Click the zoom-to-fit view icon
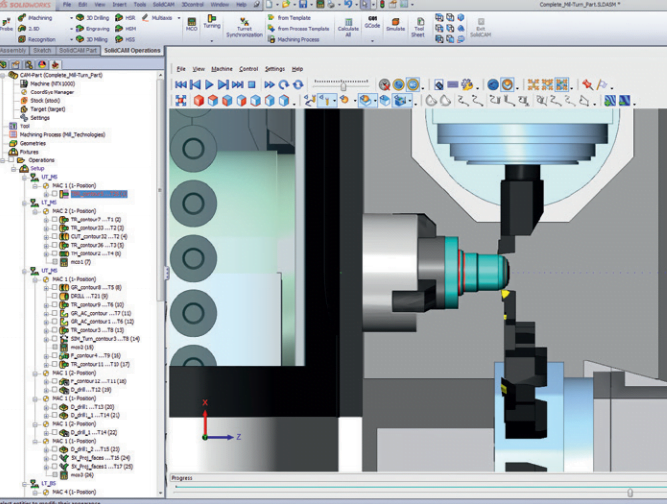Viewport: 667px width, 504px height. (181, 101)
